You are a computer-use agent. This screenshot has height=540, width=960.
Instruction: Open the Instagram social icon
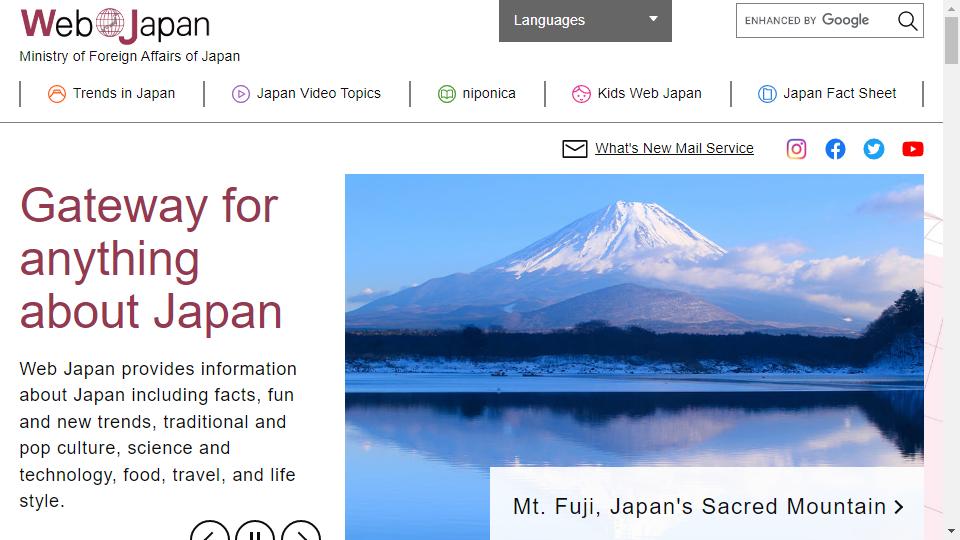click(x=796, y=149)
